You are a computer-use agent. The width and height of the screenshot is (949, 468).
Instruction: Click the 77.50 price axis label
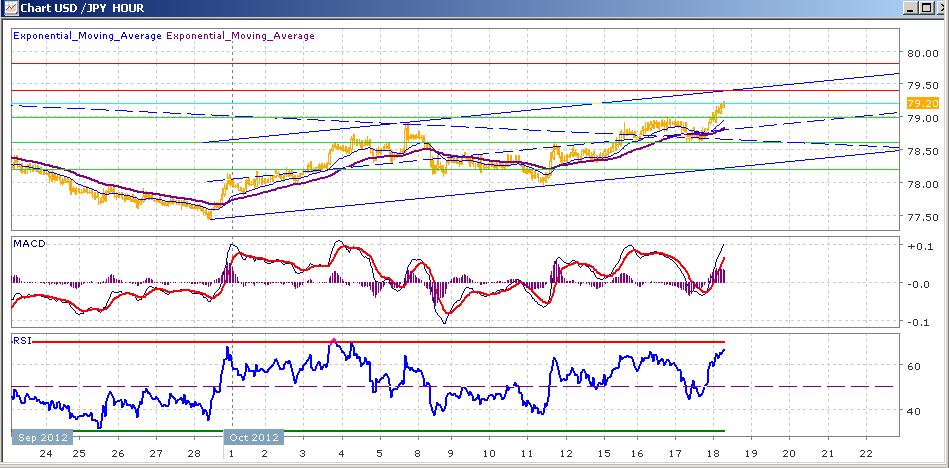(922, 217)
